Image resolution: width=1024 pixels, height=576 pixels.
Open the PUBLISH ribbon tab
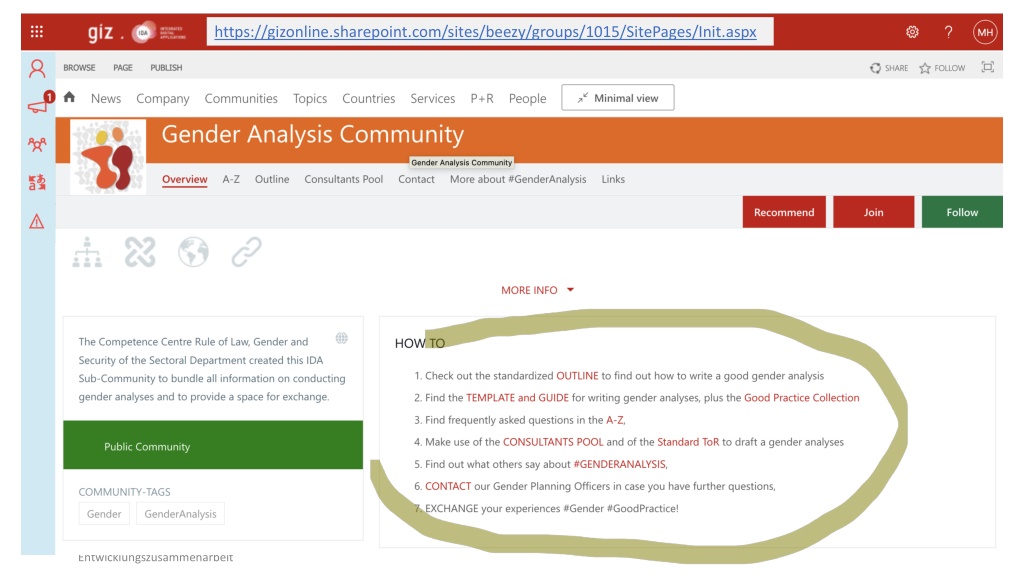point(167,68)
